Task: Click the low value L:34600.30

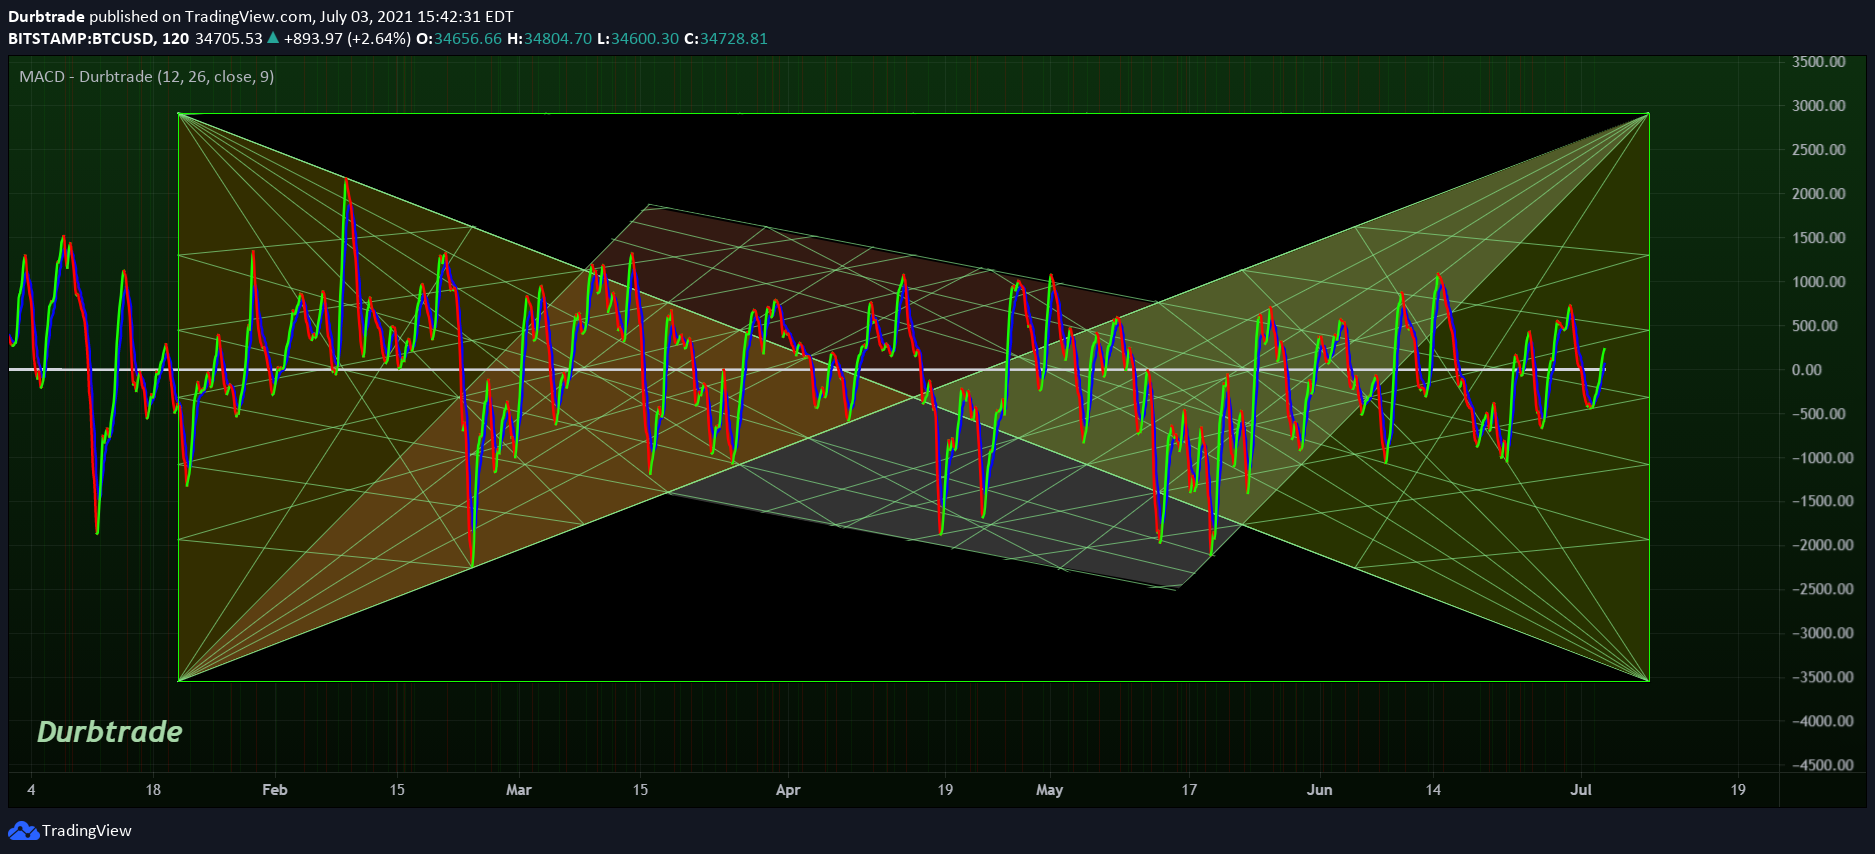Action: tap(638, 38)
